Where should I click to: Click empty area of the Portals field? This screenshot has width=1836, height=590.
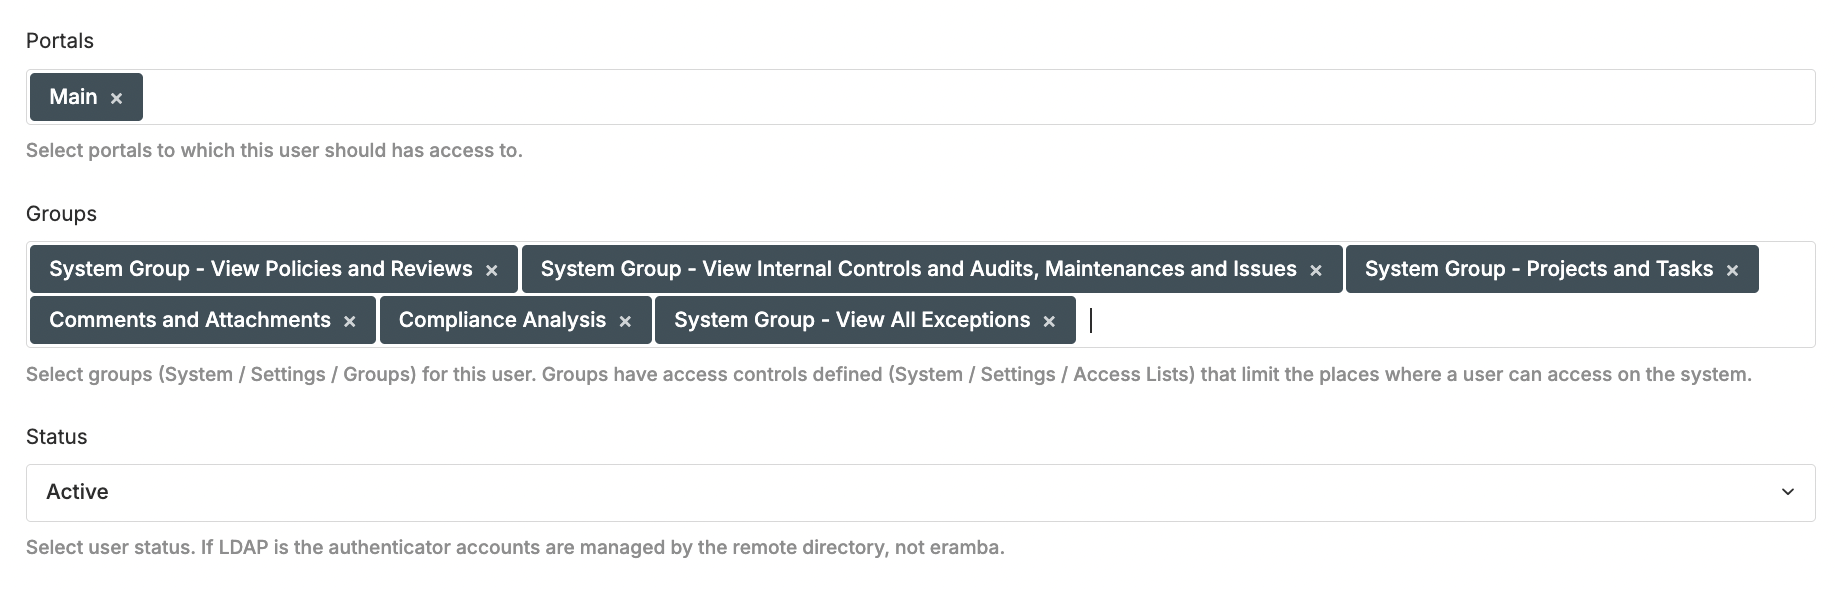tap(900, 97)
